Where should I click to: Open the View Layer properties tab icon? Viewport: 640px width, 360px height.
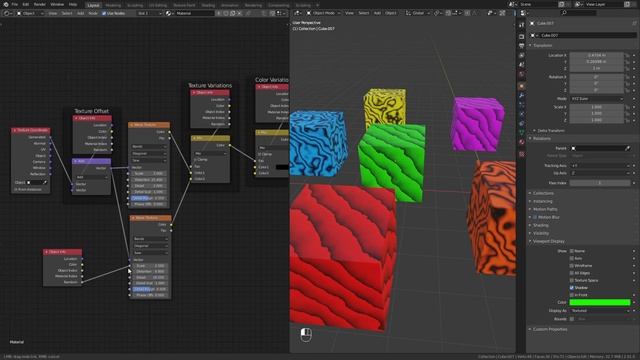point(521,55)
